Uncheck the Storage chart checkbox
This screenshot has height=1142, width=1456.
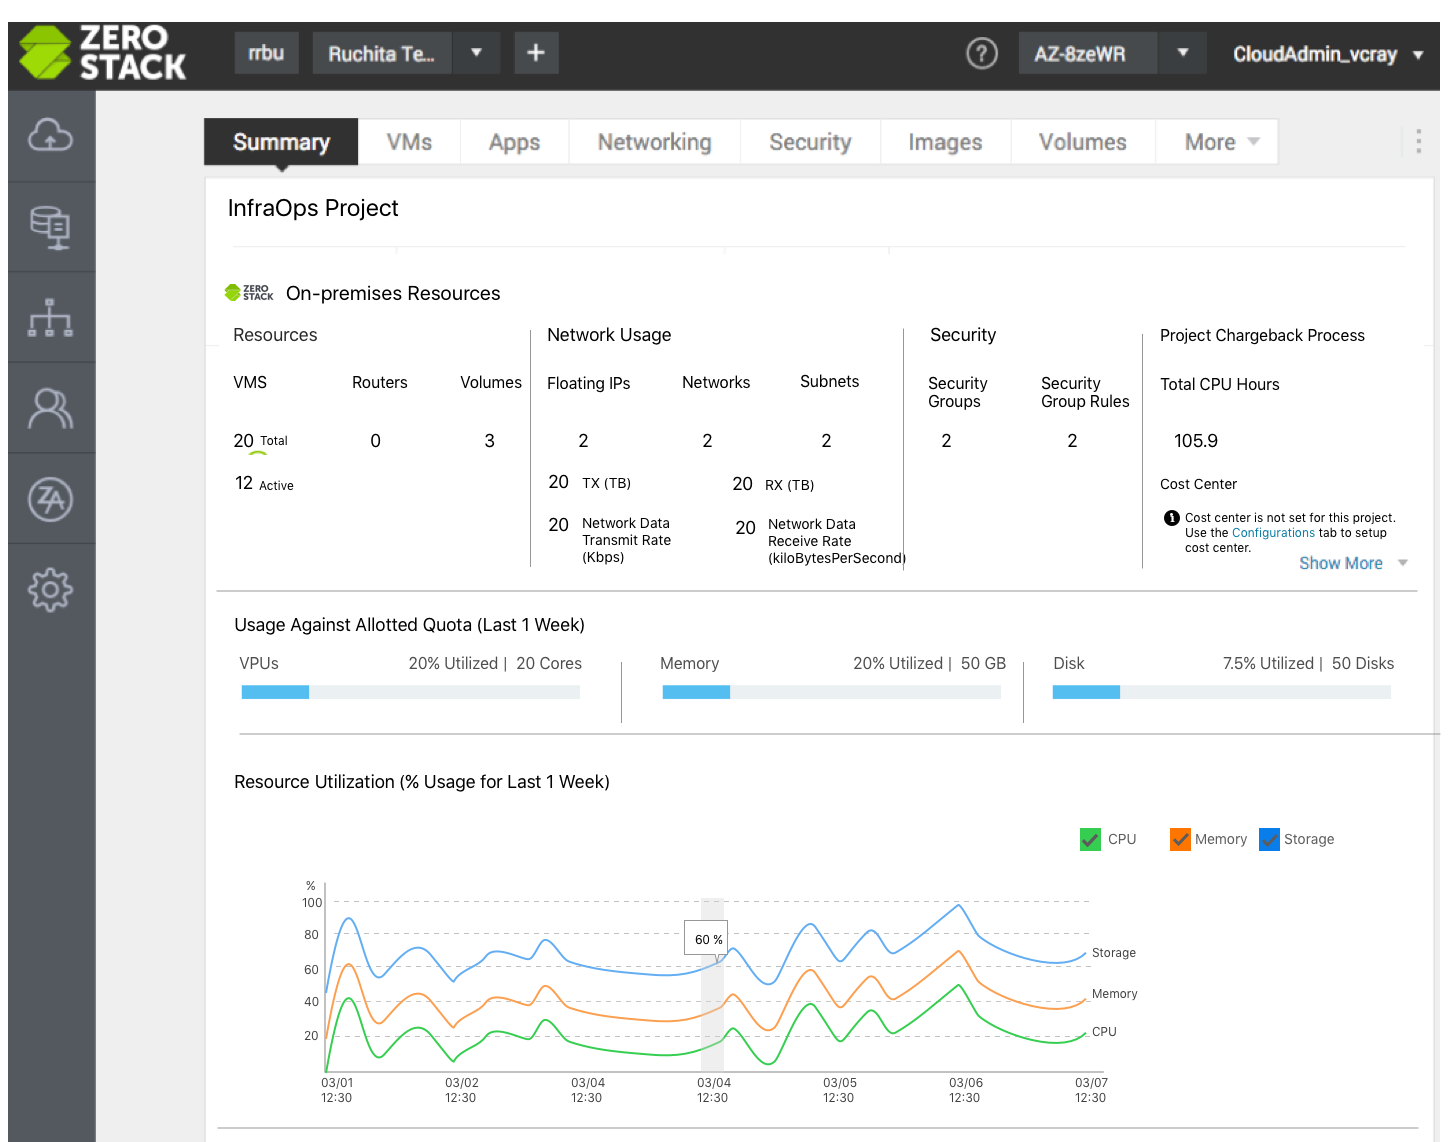[1269, 839]
